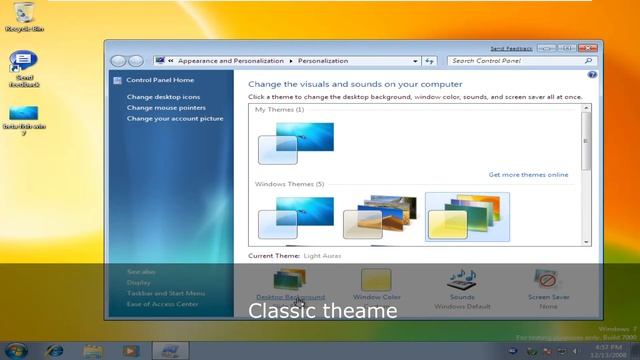
Task: Click the Forward navigation button
Action: coord(136,61)
